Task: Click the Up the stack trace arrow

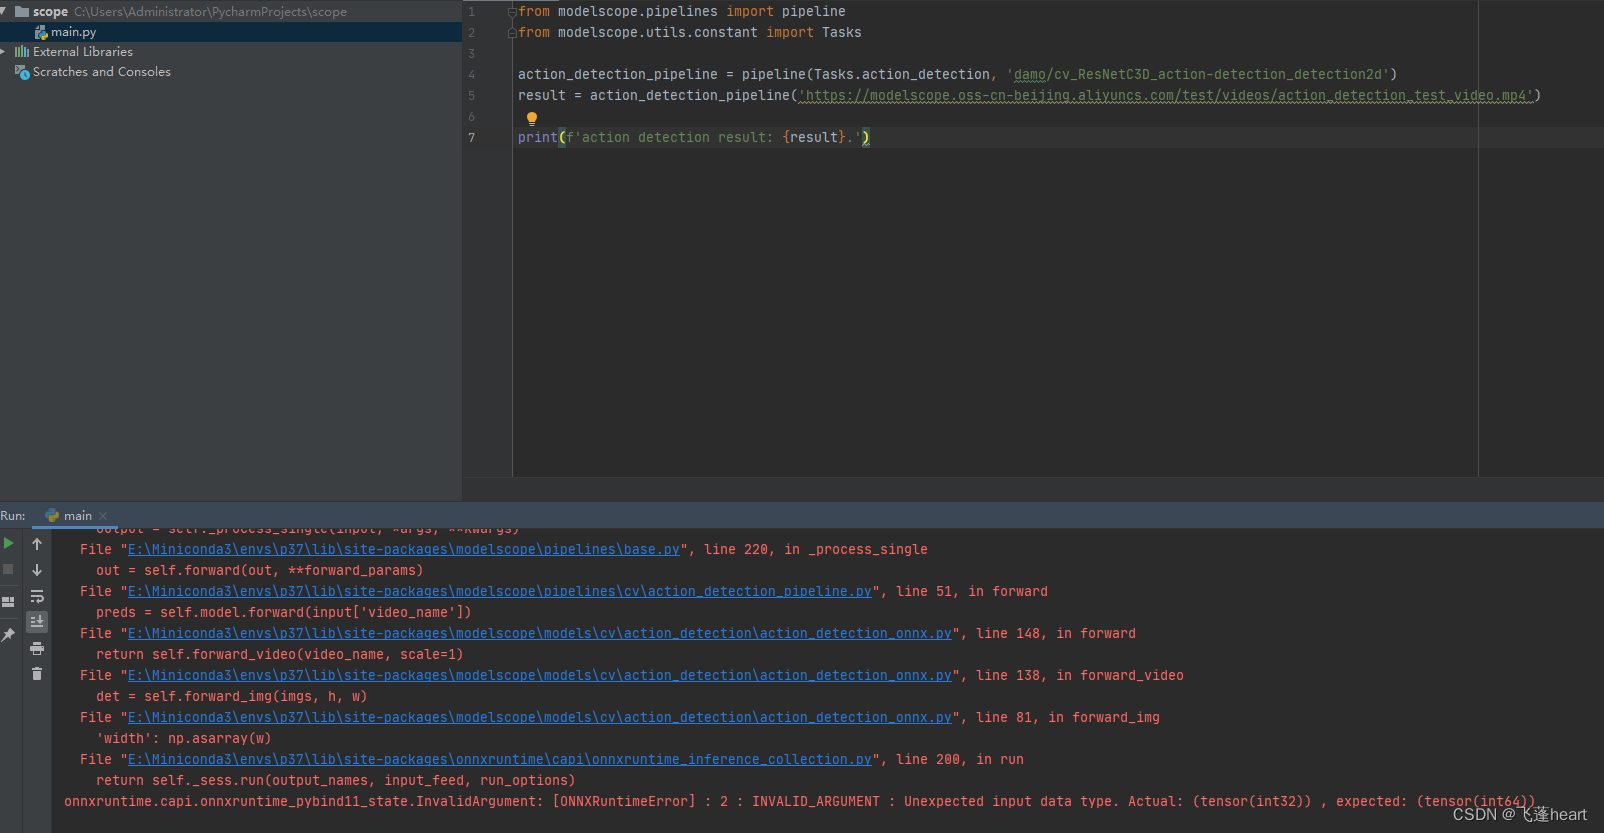Action: (37, 544)
